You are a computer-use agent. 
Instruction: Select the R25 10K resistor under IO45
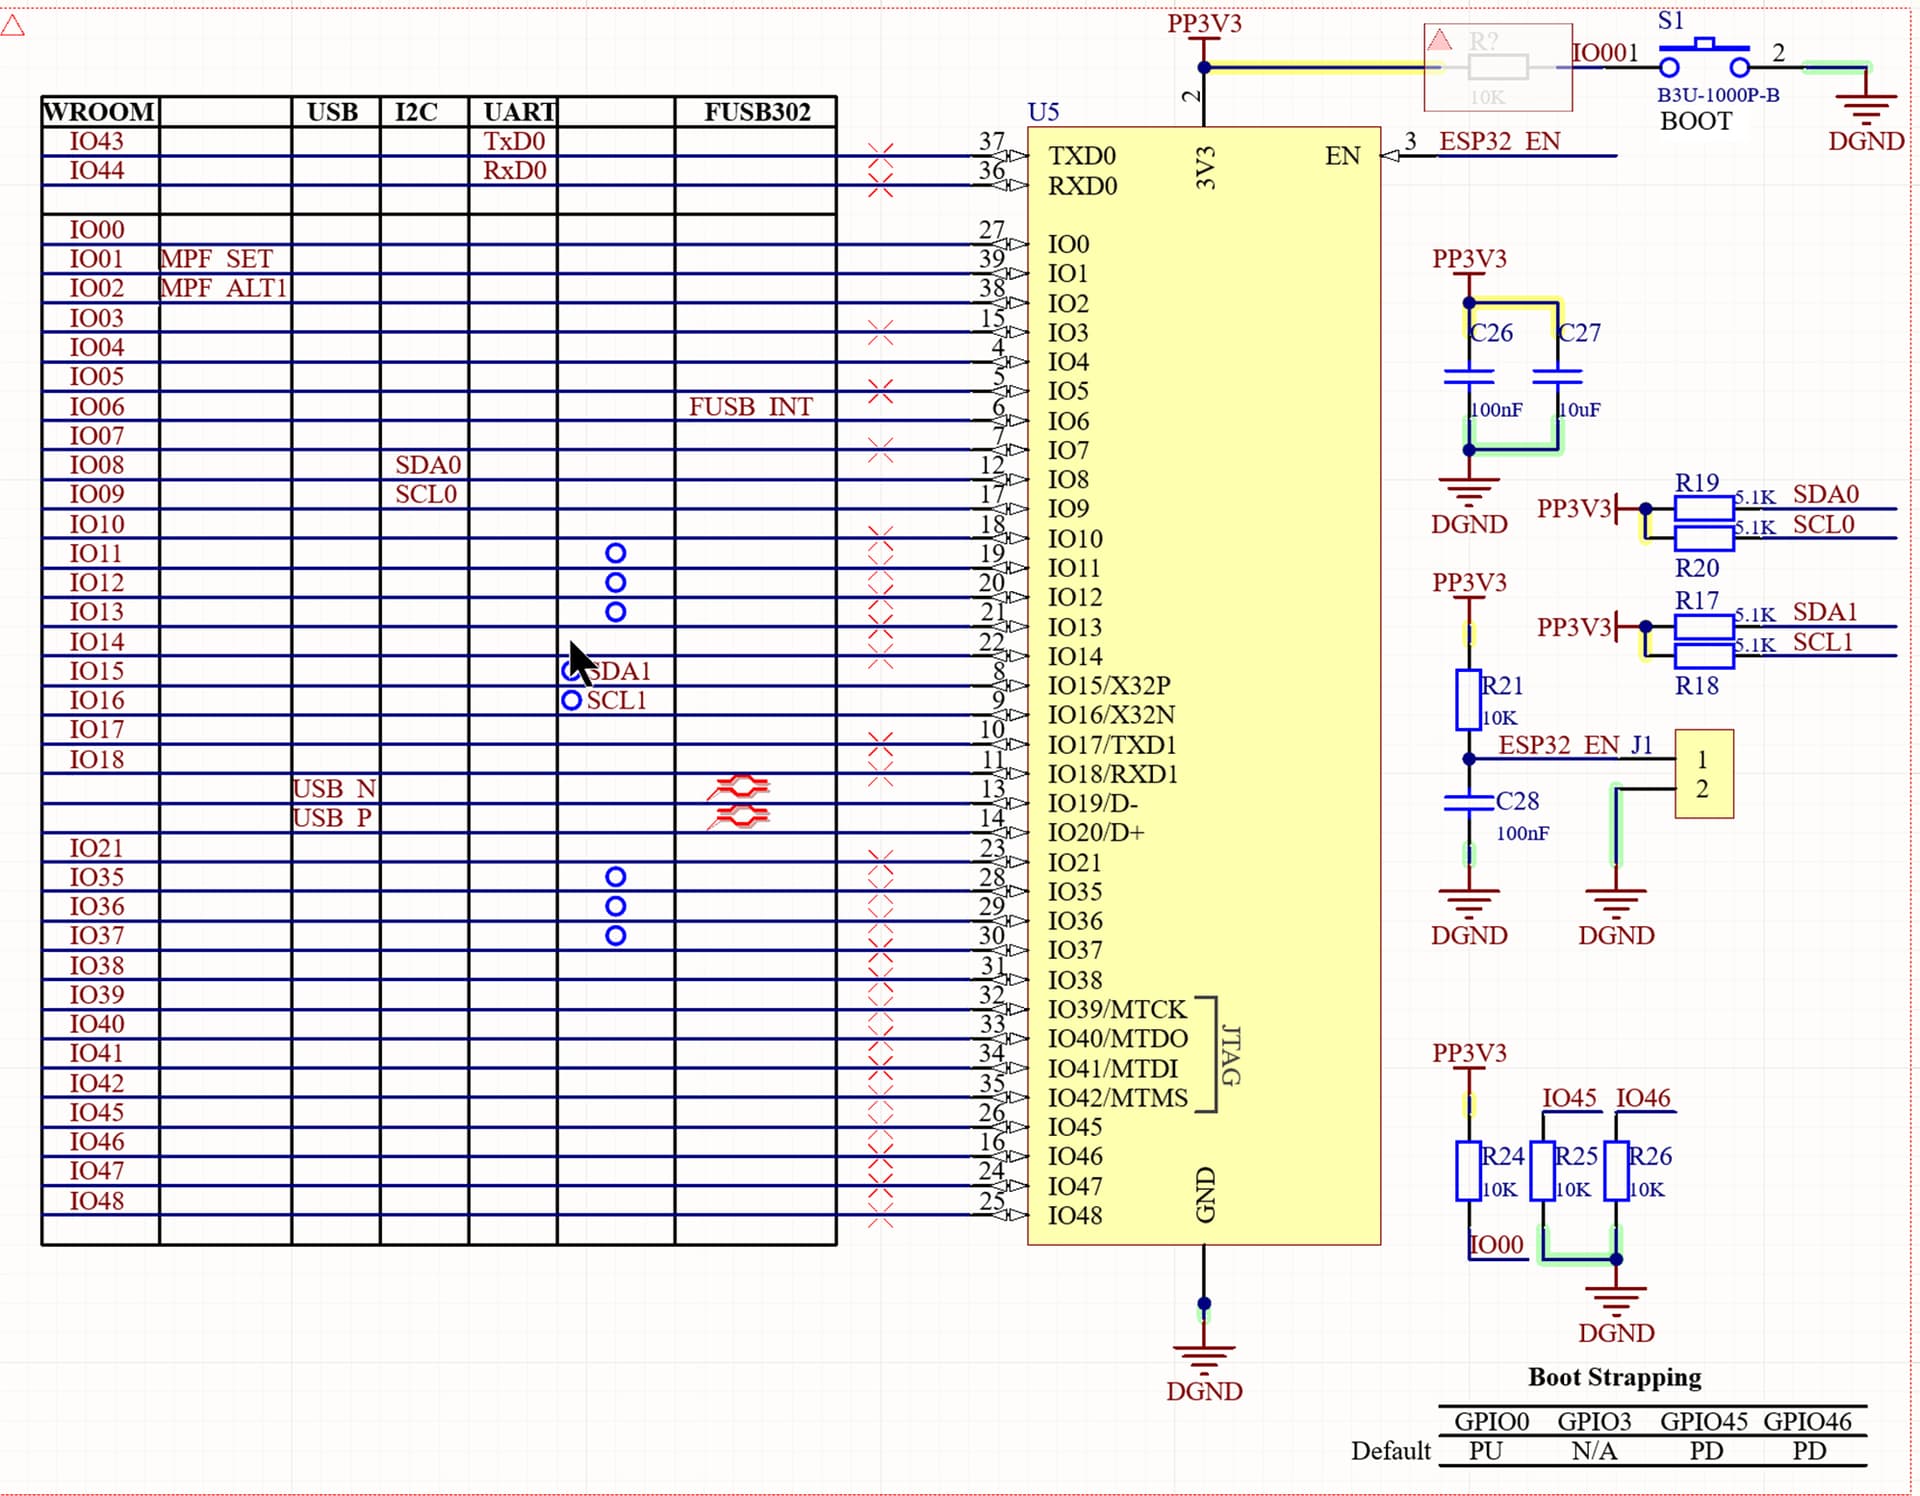[1542, 1170]
